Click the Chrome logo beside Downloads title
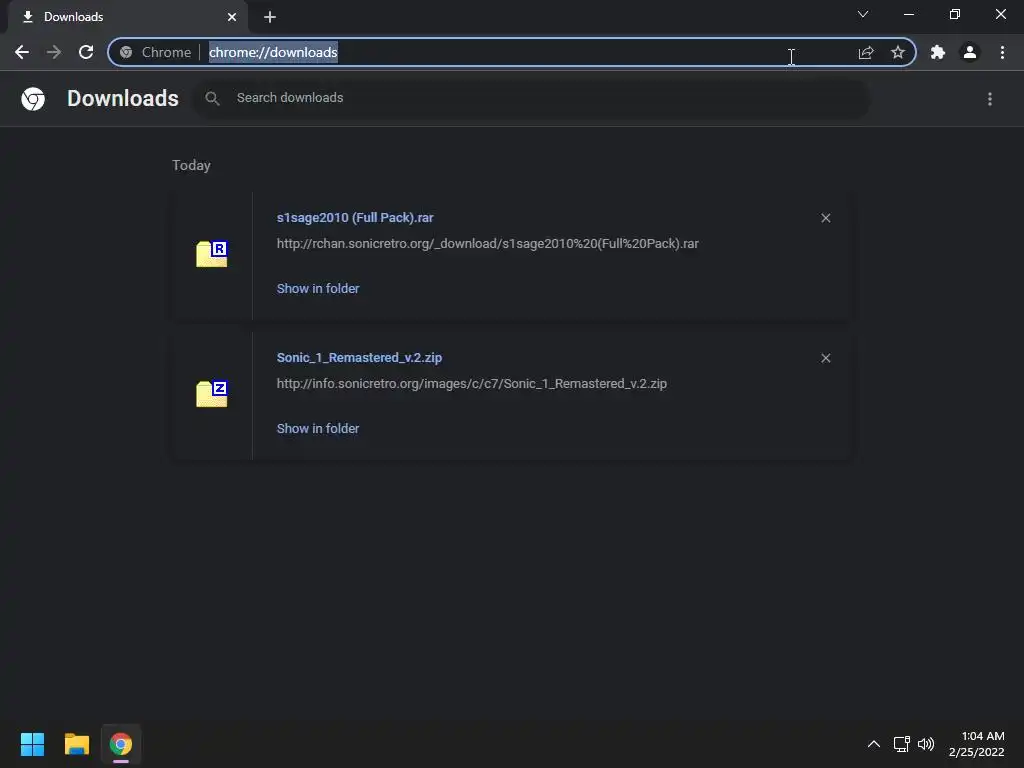 33,99
